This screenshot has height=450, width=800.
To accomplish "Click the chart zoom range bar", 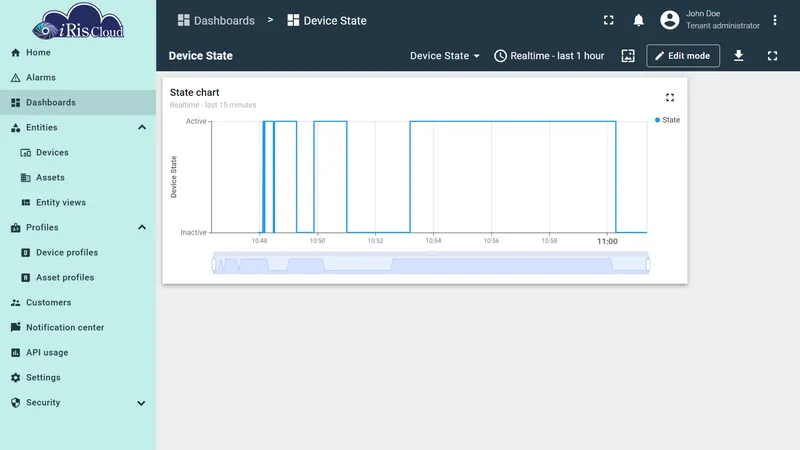I will click(x=431, y=263).
